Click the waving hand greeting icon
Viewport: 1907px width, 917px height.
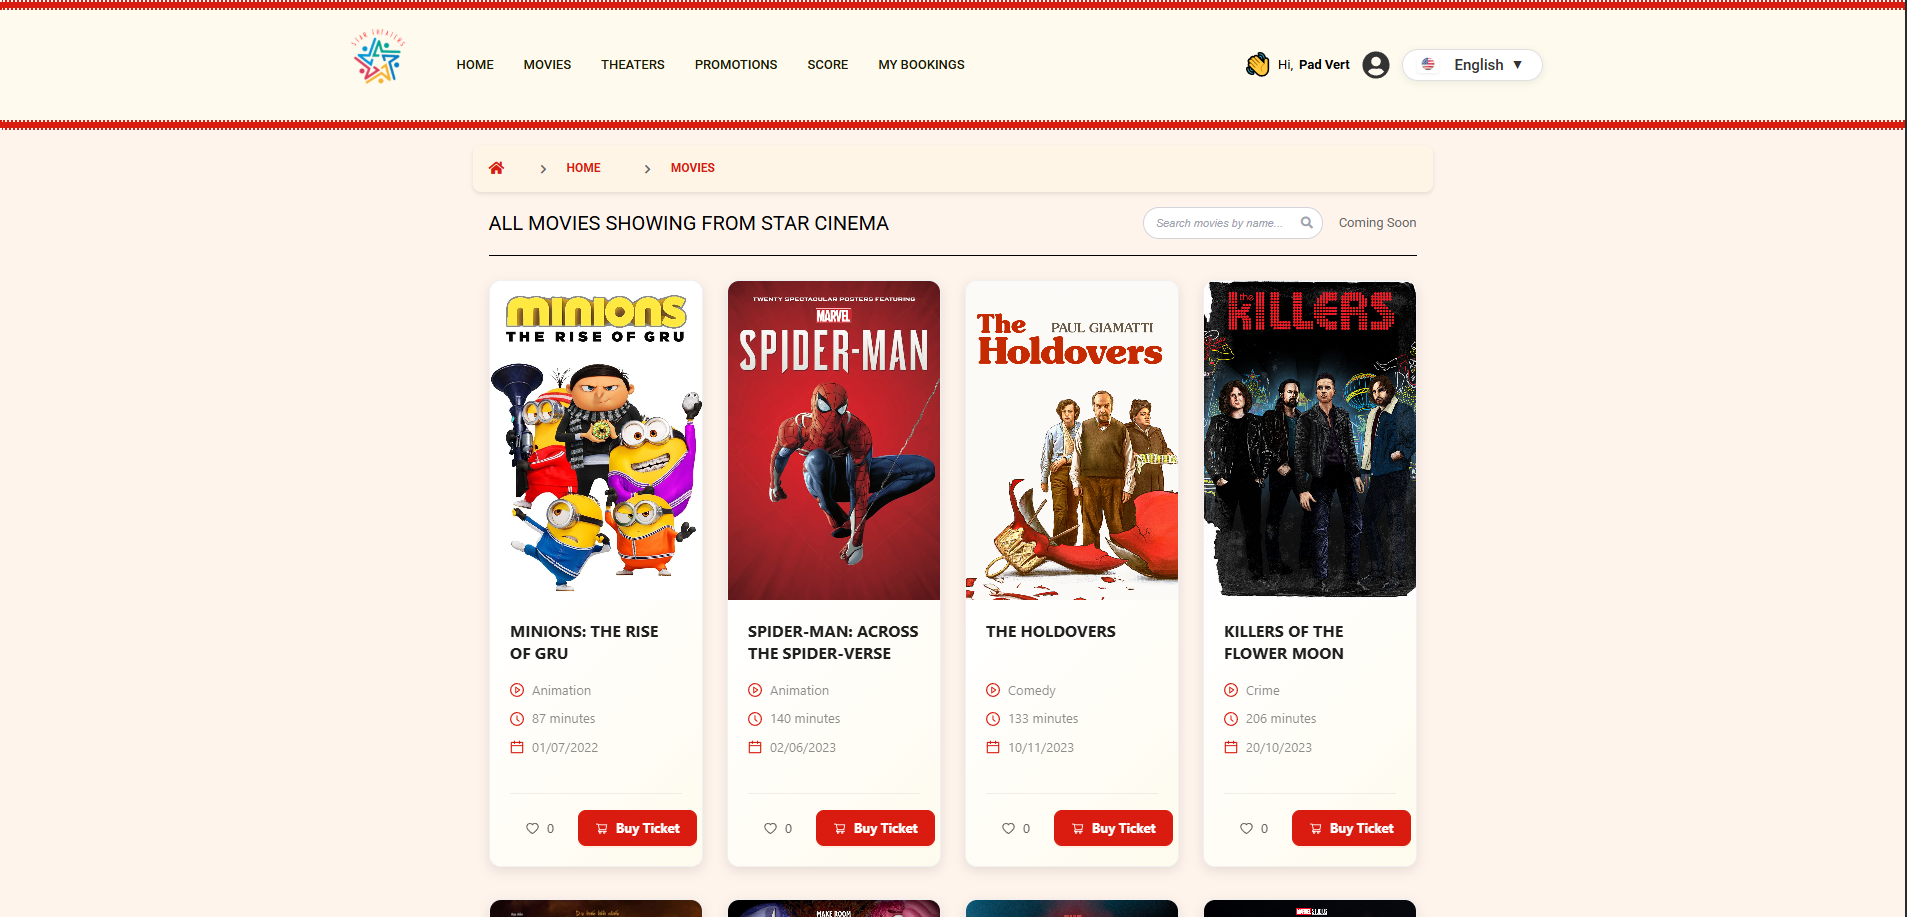click(1257, 64)
